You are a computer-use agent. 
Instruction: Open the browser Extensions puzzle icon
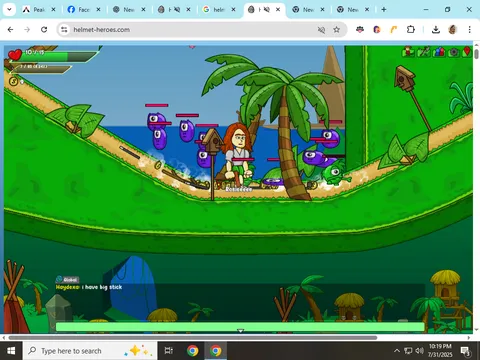pyautogui.click(x=411, y=30)
